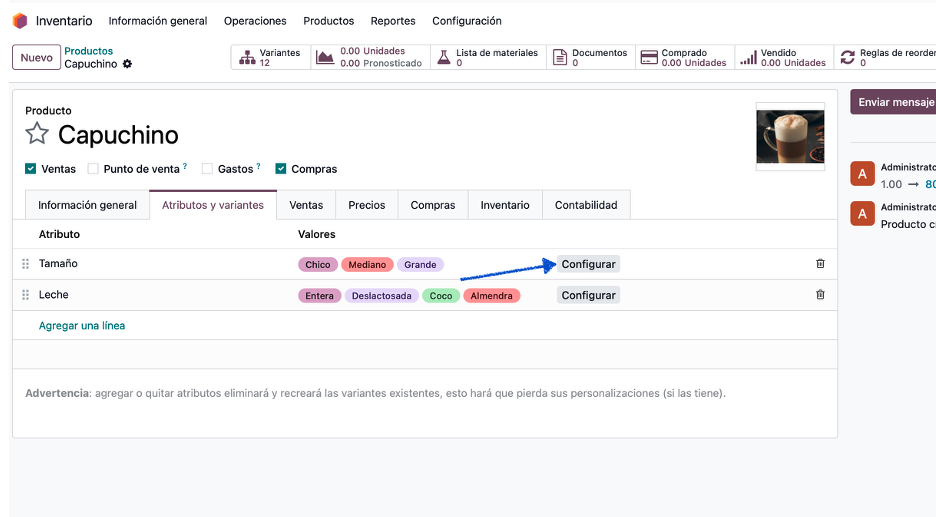
Task: Uncheck the Ventas checkbox
Action: (31, 169)
